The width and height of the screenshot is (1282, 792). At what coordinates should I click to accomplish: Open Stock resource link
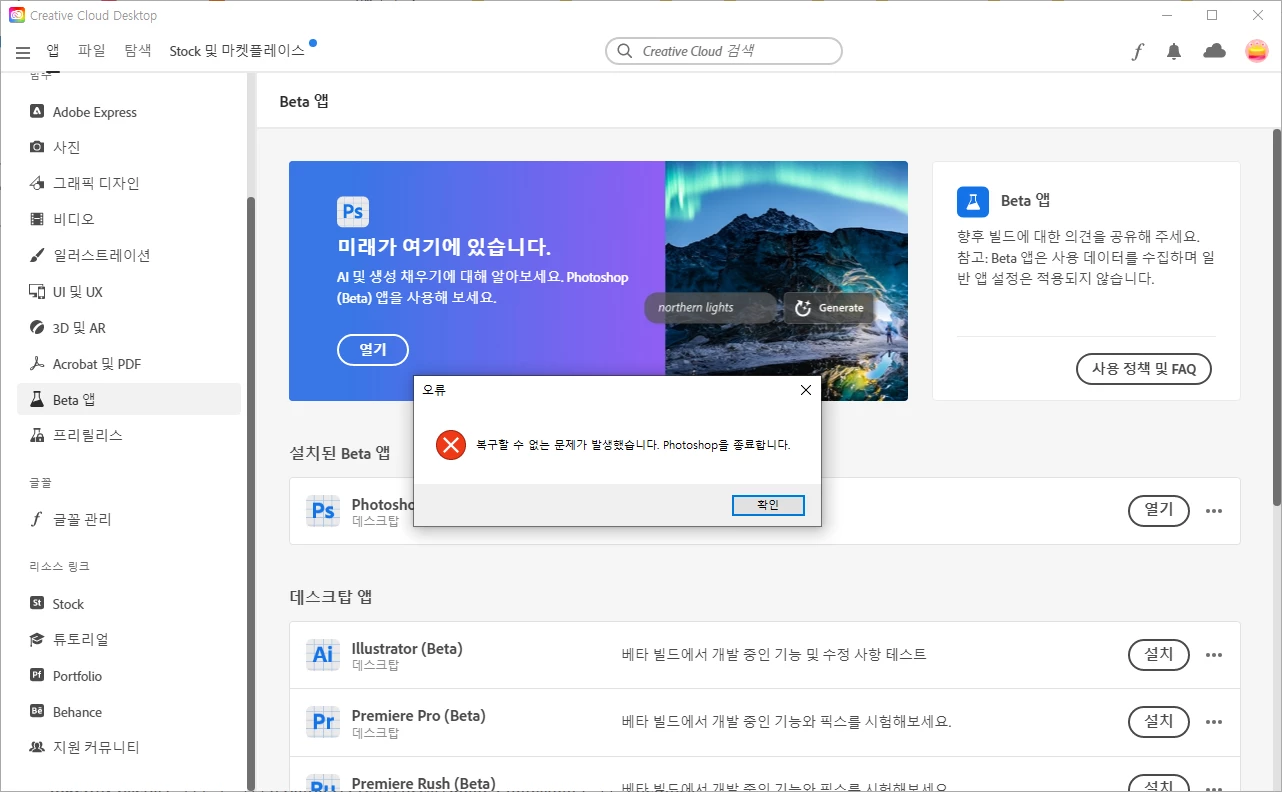click(129, 604)
